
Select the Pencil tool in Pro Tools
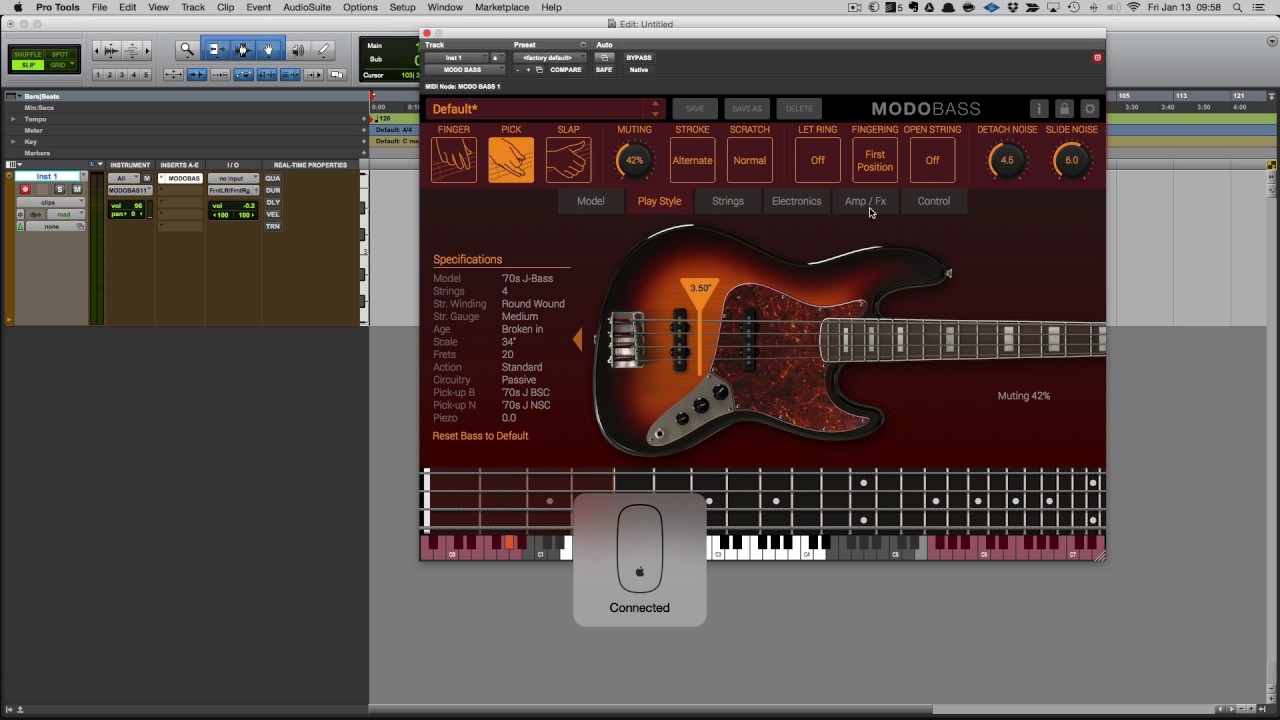coord(324,50)
